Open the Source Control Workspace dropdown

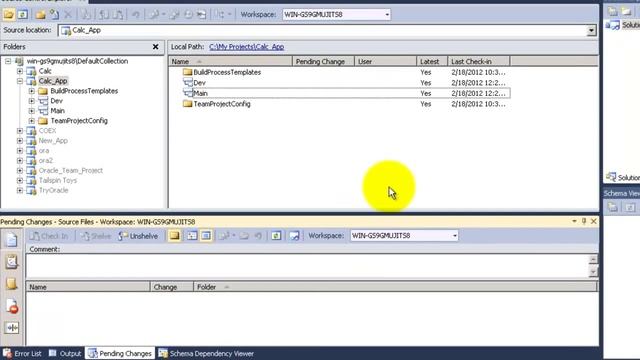point(387,15)
